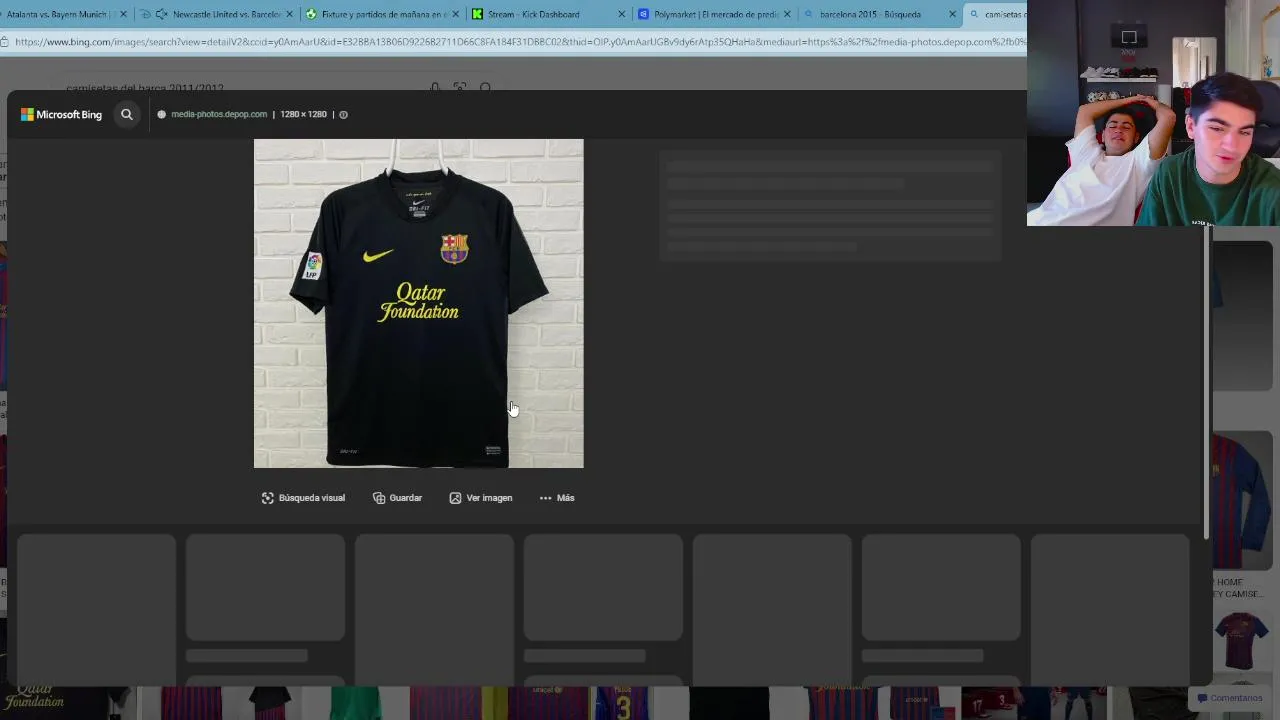Viewport: 1280px width, 720px height.
Task: Click the Búsqueda visual button
Action: click(303, 498)
